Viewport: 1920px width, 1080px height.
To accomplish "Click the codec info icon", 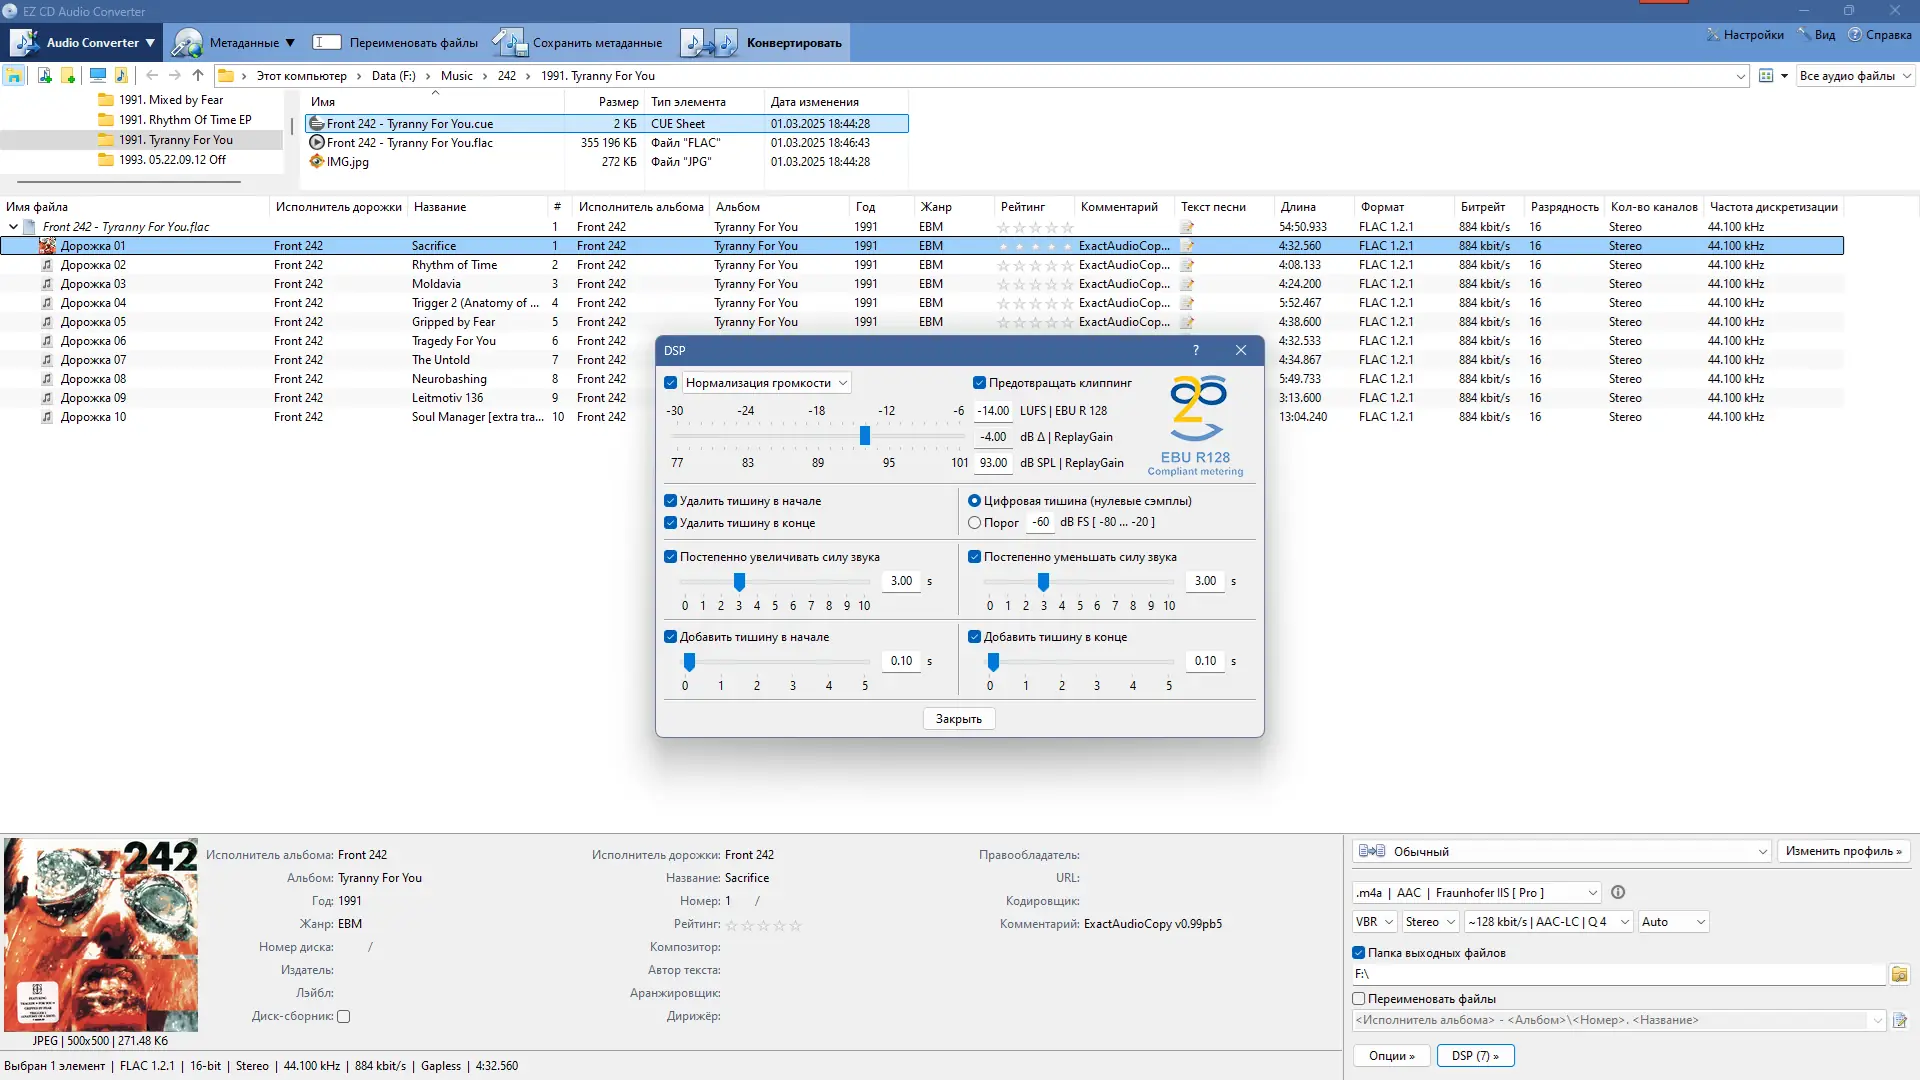I will pyautogui.click(x=1618, y=892).
